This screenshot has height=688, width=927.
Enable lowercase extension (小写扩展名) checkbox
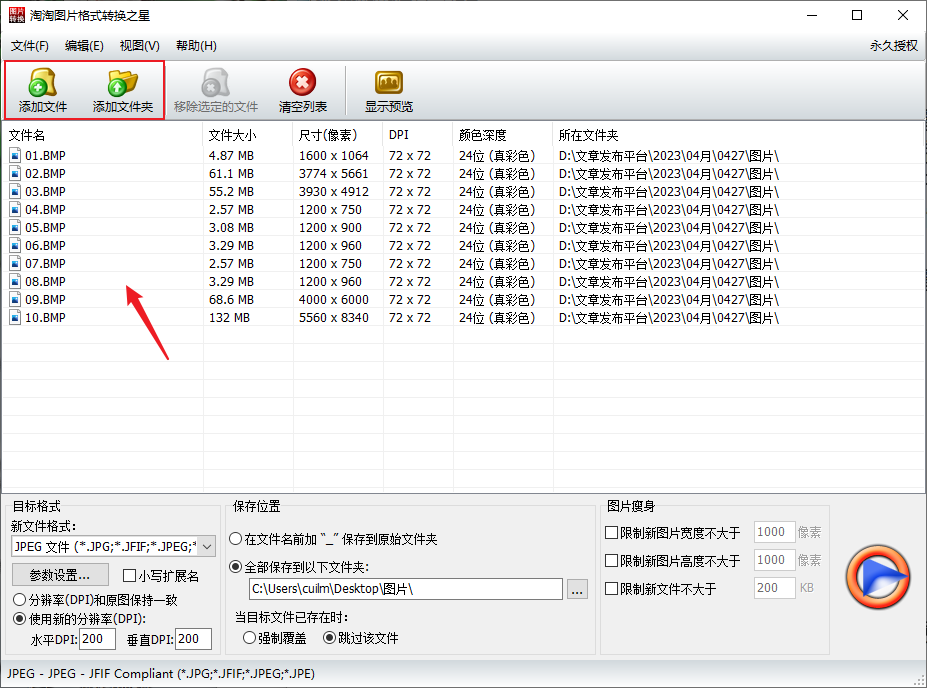click(129, 576)
